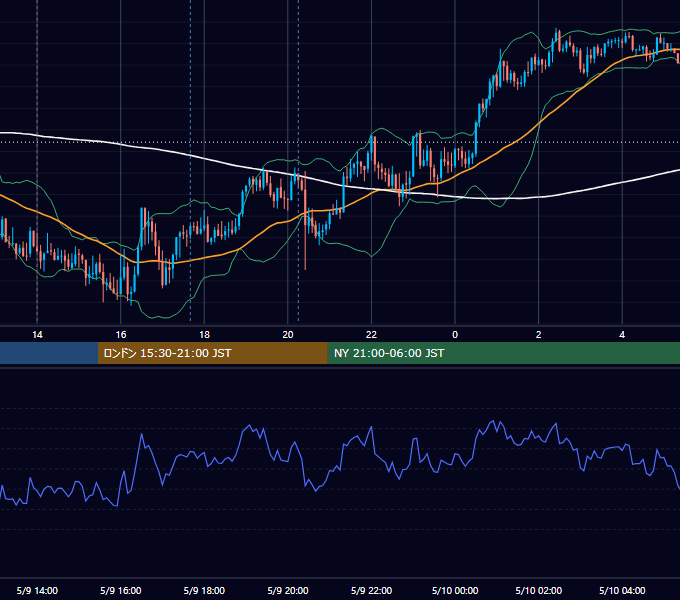Viewport: 680px width, 600px height.
Task: Select the 5/9 14:00 date label
Action: tap(37, 590)
